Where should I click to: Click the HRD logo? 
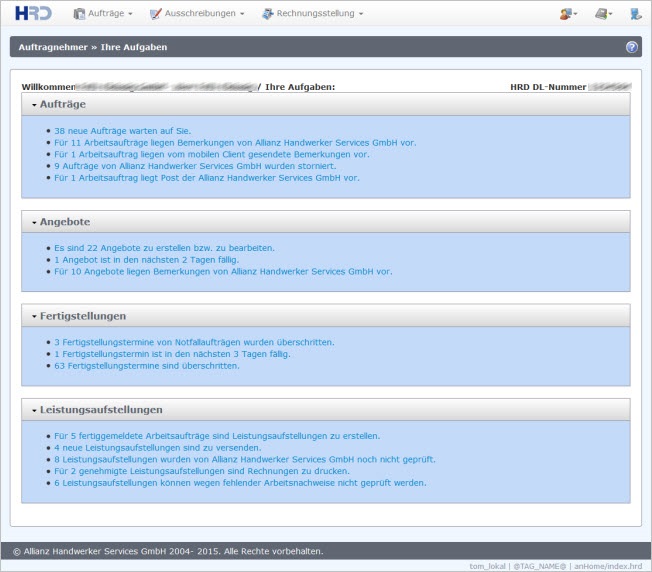pos(33,13)
